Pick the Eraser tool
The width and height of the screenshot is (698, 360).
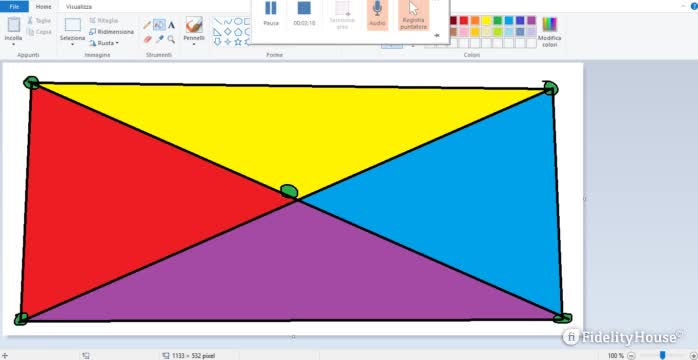(148, 39)
